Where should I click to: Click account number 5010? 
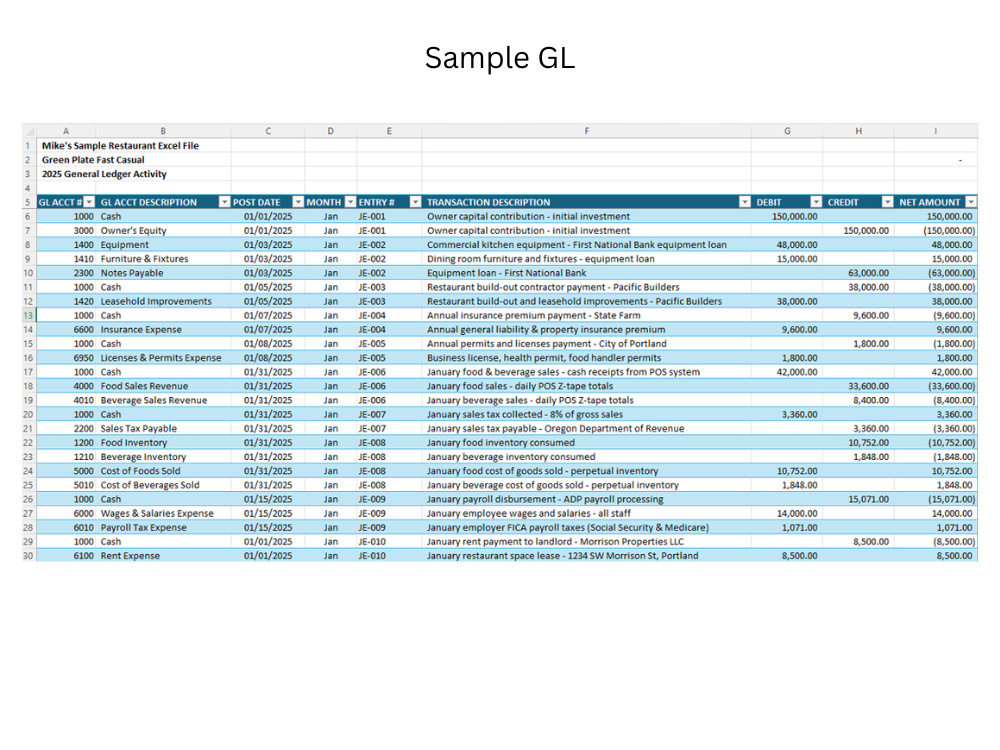click(66, 485)
